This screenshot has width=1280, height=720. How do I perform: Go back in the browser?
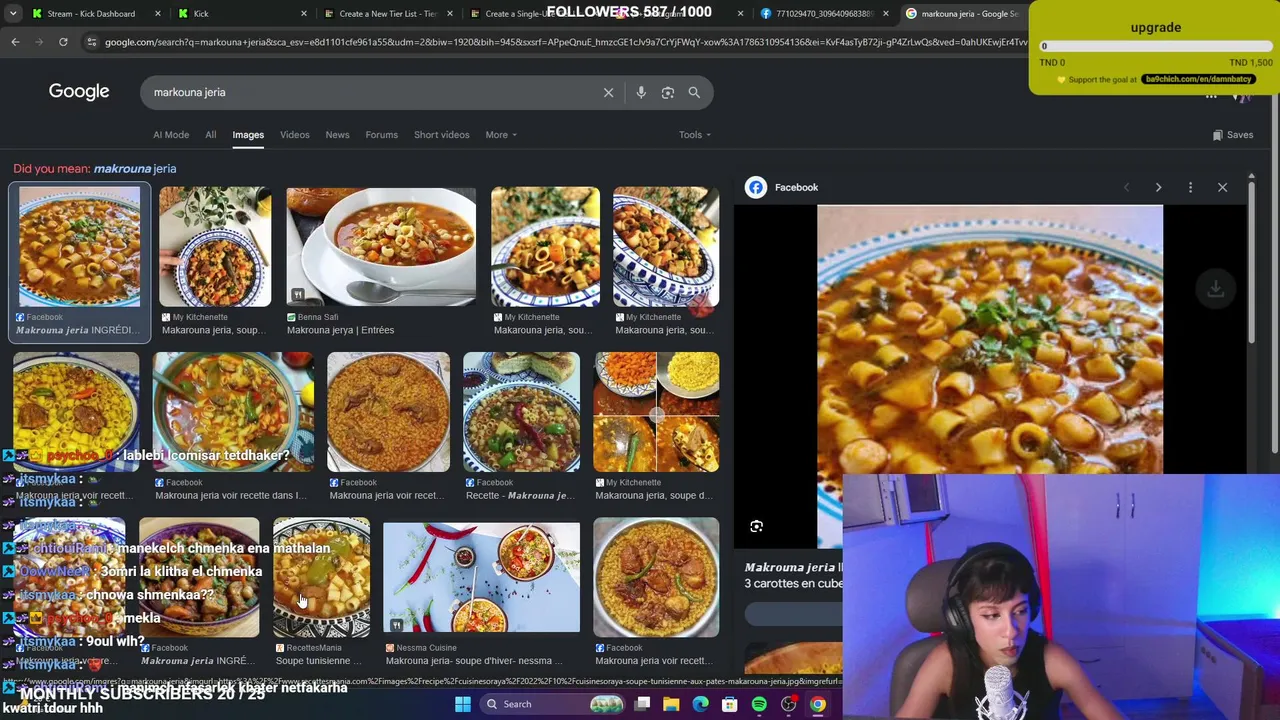(x=15, y=42)
